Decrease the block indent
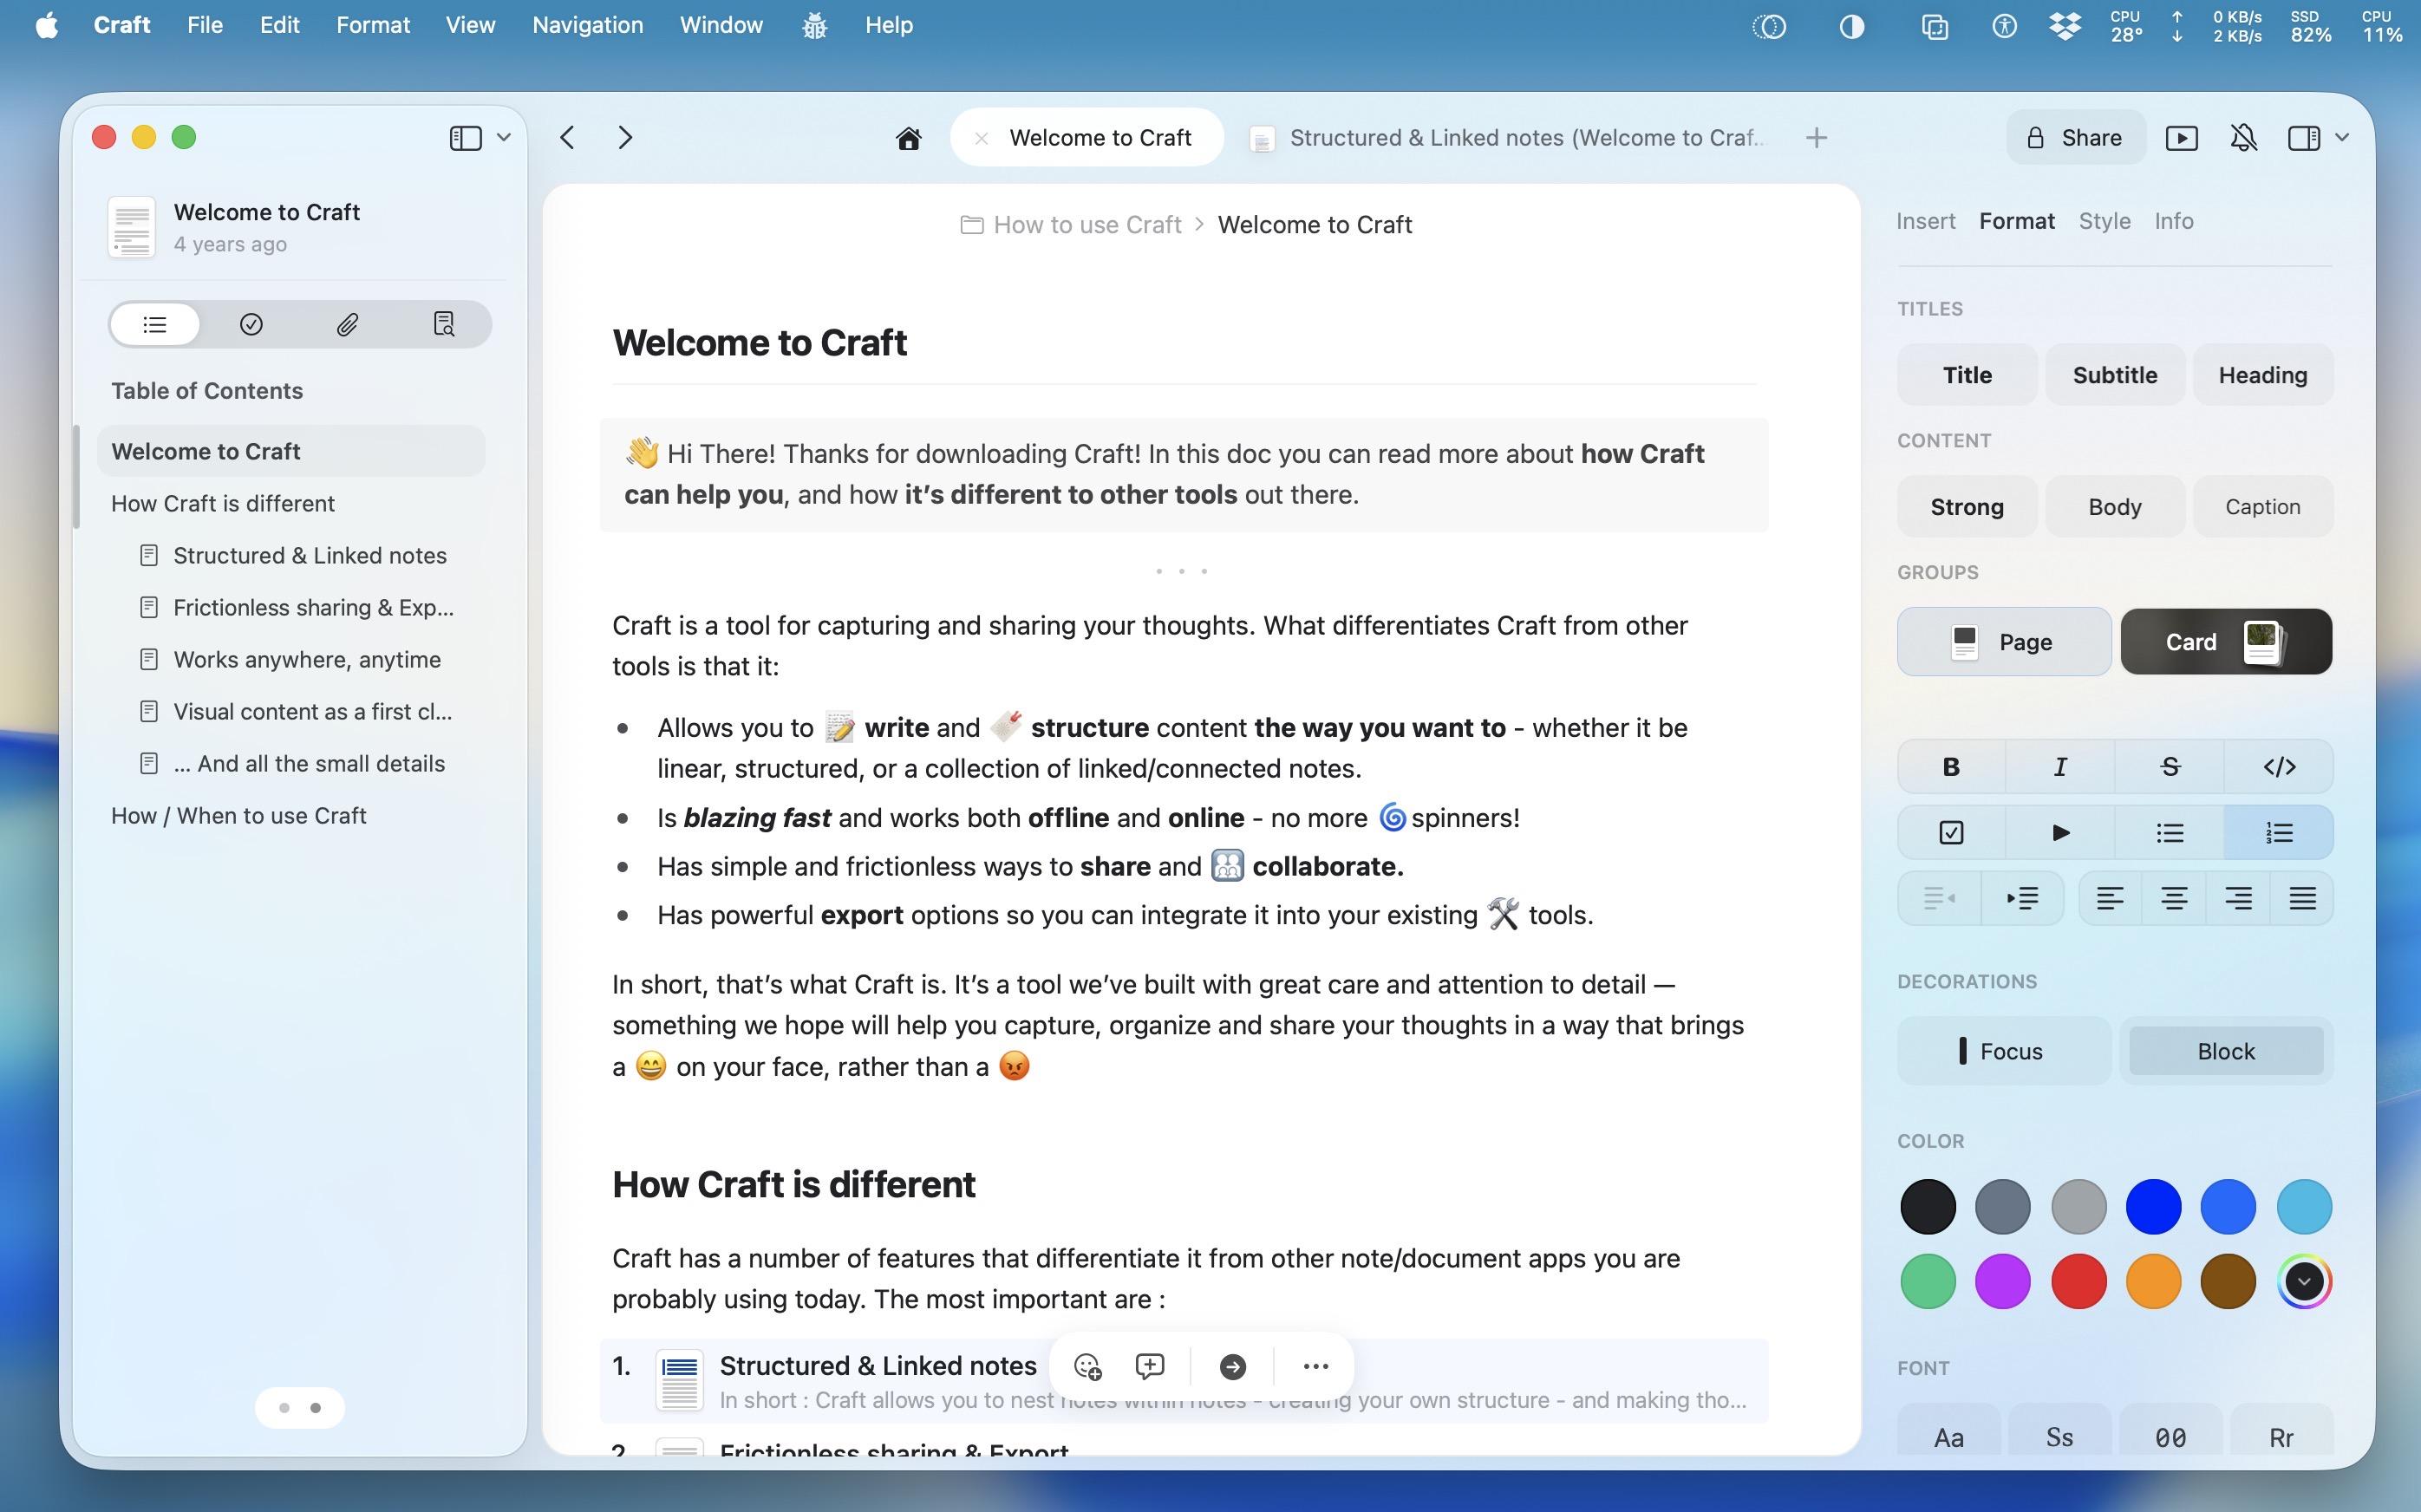This screenshot has width=2421, height=1512. pyautogui.click(x=1939, y=898)
